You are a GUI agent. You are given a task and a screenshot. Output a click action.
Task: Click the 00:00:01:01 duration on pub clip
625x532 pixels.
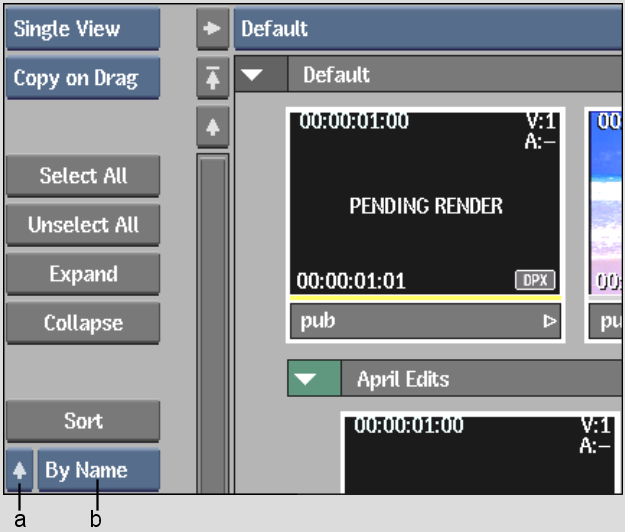351,281
